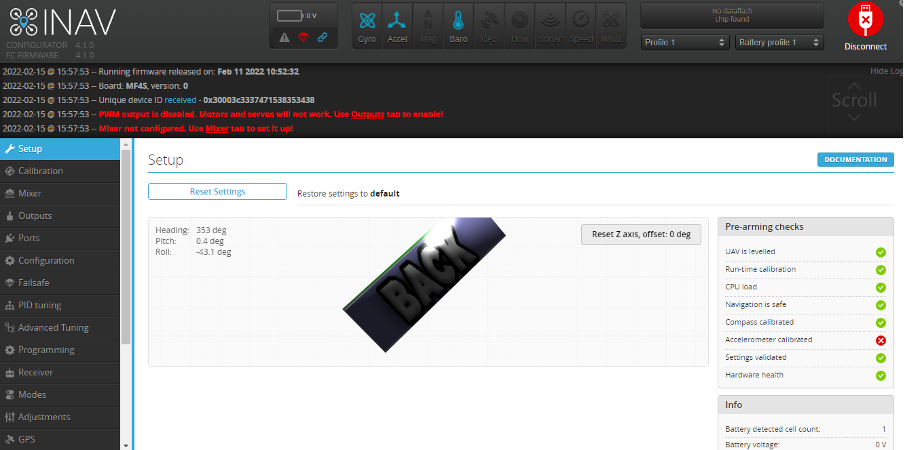
Task: Click the blue link status icon
Action: pos(321,38)
